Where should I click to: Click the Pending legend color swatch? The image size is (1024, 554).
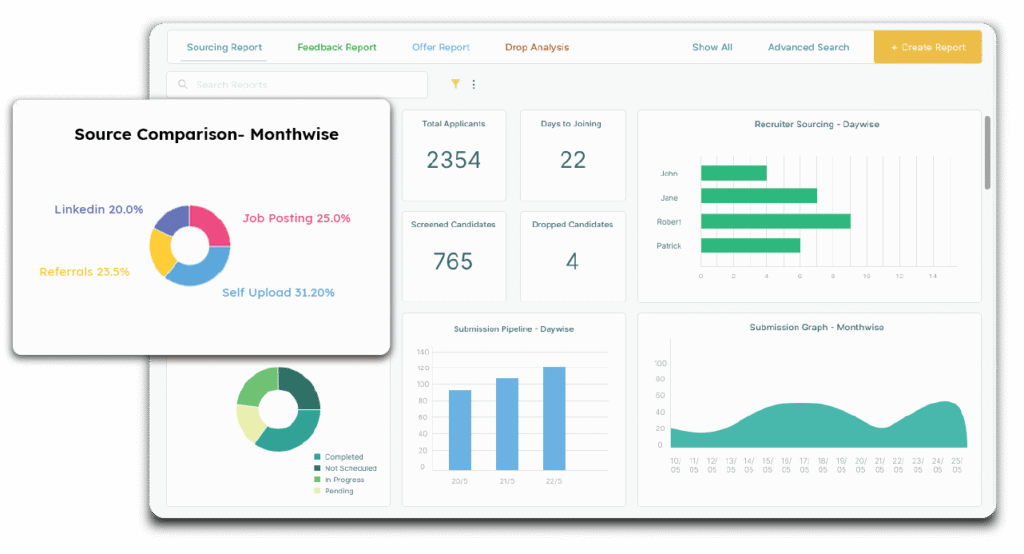317,491
